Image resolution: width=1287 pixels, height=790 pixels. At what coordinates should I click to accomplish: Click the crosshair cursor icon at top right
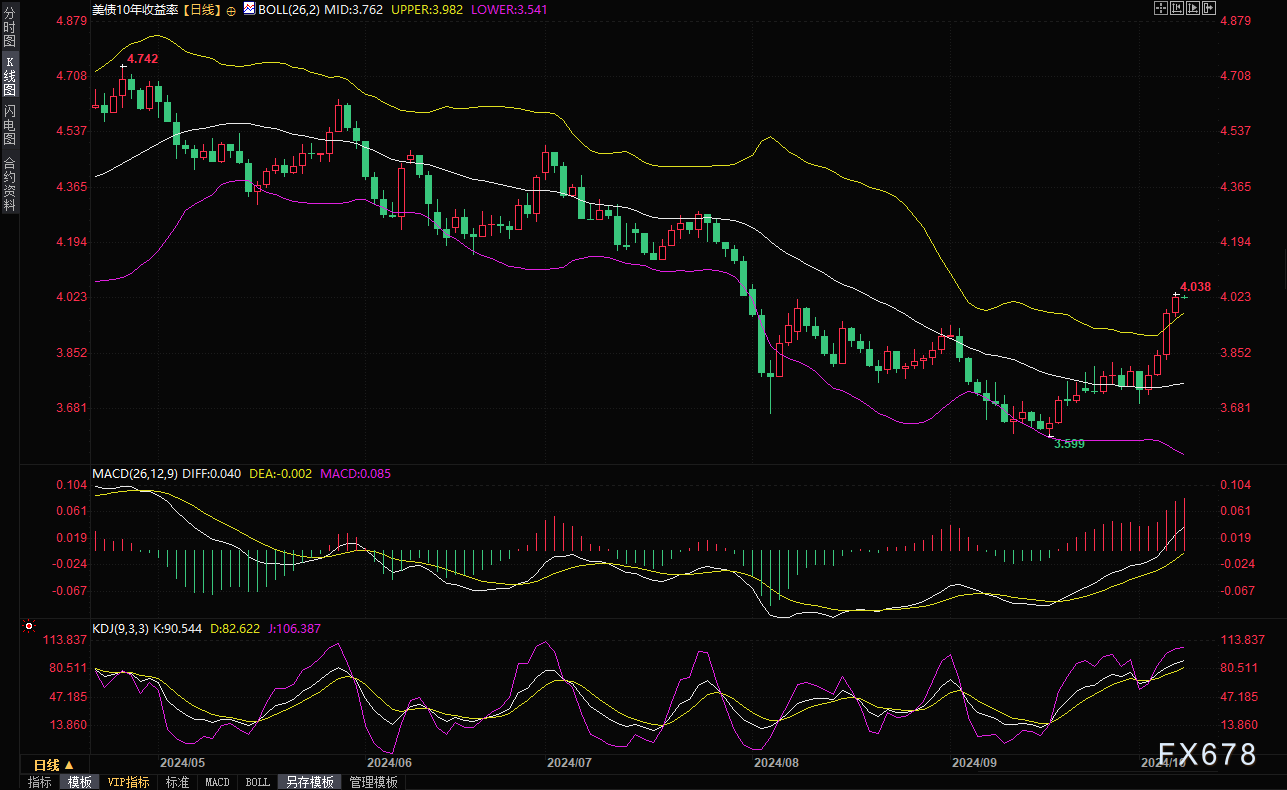click(1160, 8)
